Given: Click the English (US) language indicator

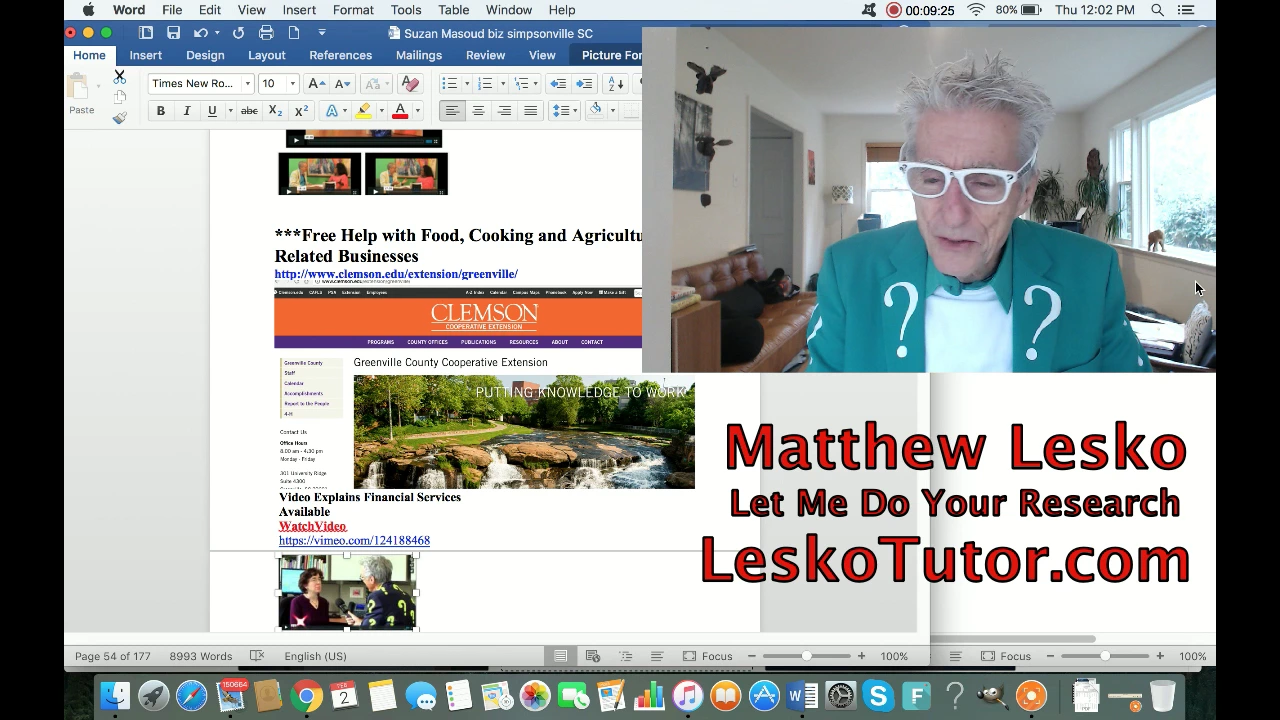Looking at the screenshot, I should pyautogui.click(x=315, y=656).
